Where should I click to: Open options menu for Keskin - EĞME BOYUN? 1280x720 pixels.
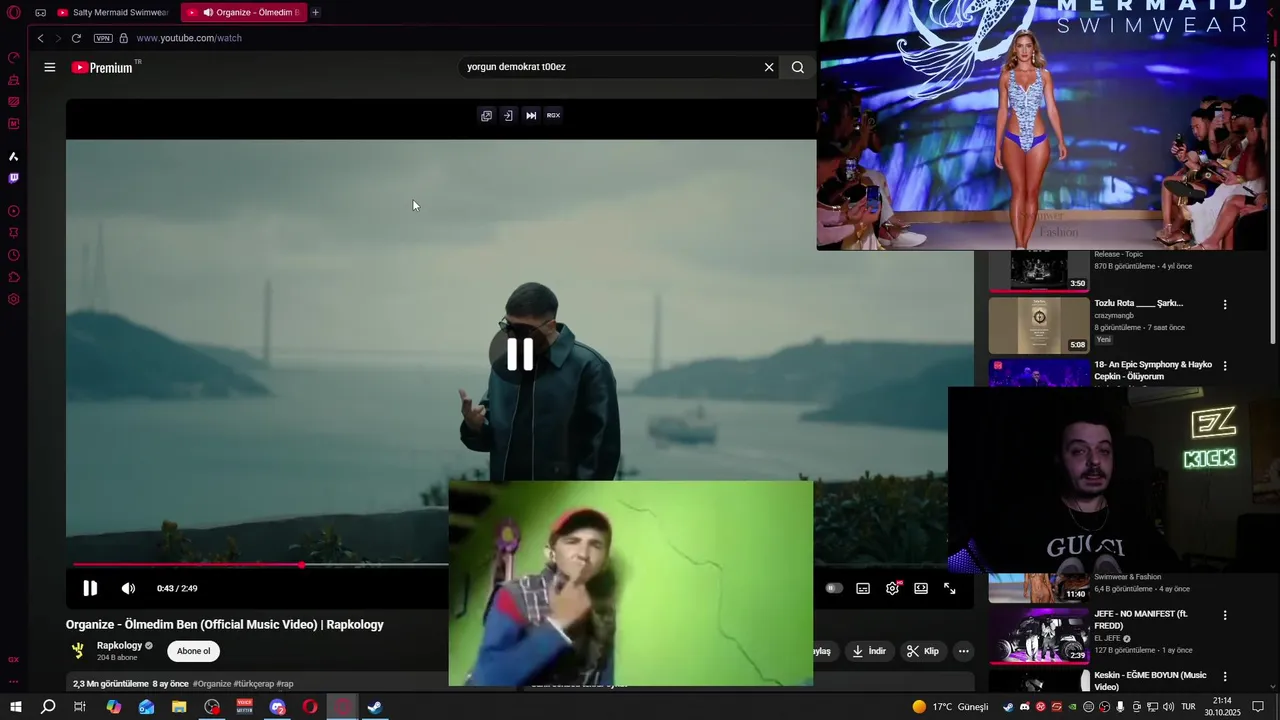1225,677
